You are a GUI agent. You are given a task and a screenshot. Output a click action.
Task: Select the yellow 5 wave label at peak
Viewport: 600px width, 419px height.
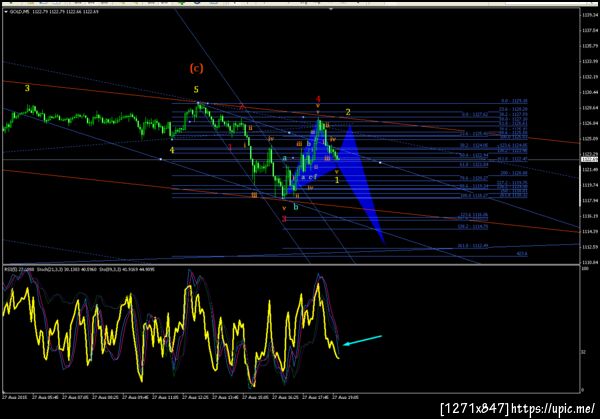click(196, 90)
